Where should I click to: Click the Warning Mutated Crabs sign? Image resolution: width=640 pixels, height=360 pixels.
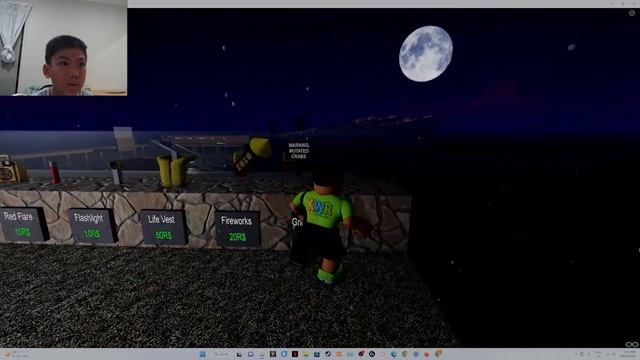(x=299, y=151)
